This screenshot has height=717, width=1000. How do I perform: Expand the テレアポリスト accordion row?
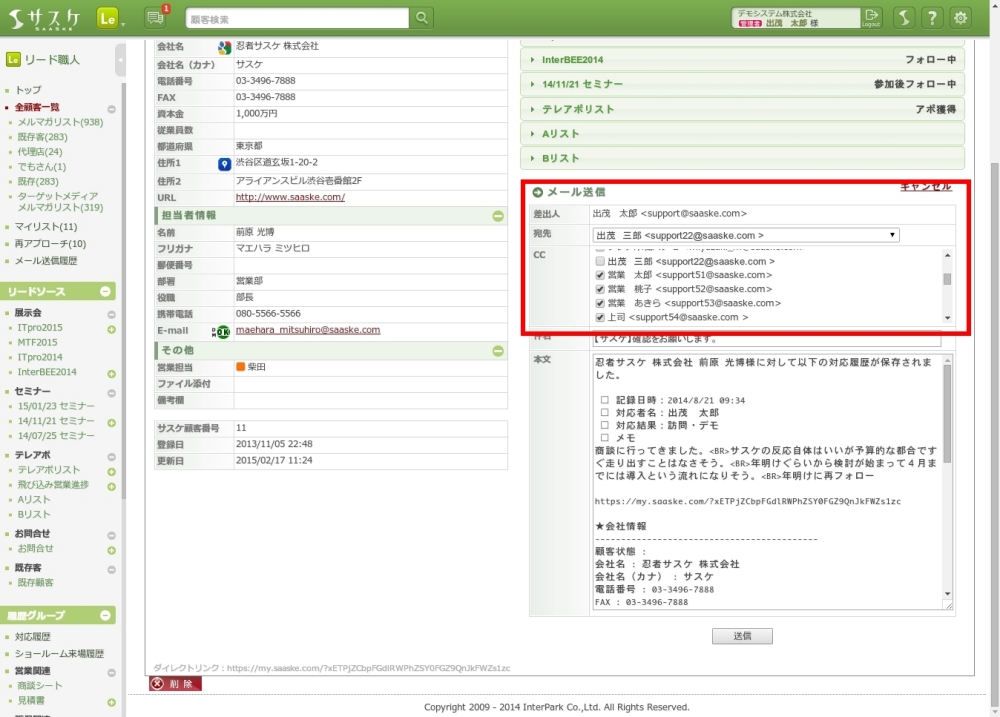[742, 109]
